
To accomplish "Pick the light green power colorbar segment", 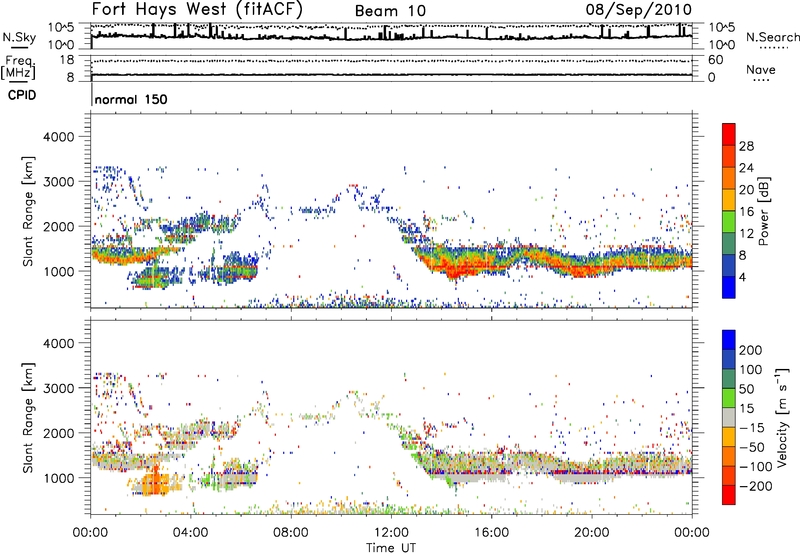I will pyautogui.click(x=729, y=222).
